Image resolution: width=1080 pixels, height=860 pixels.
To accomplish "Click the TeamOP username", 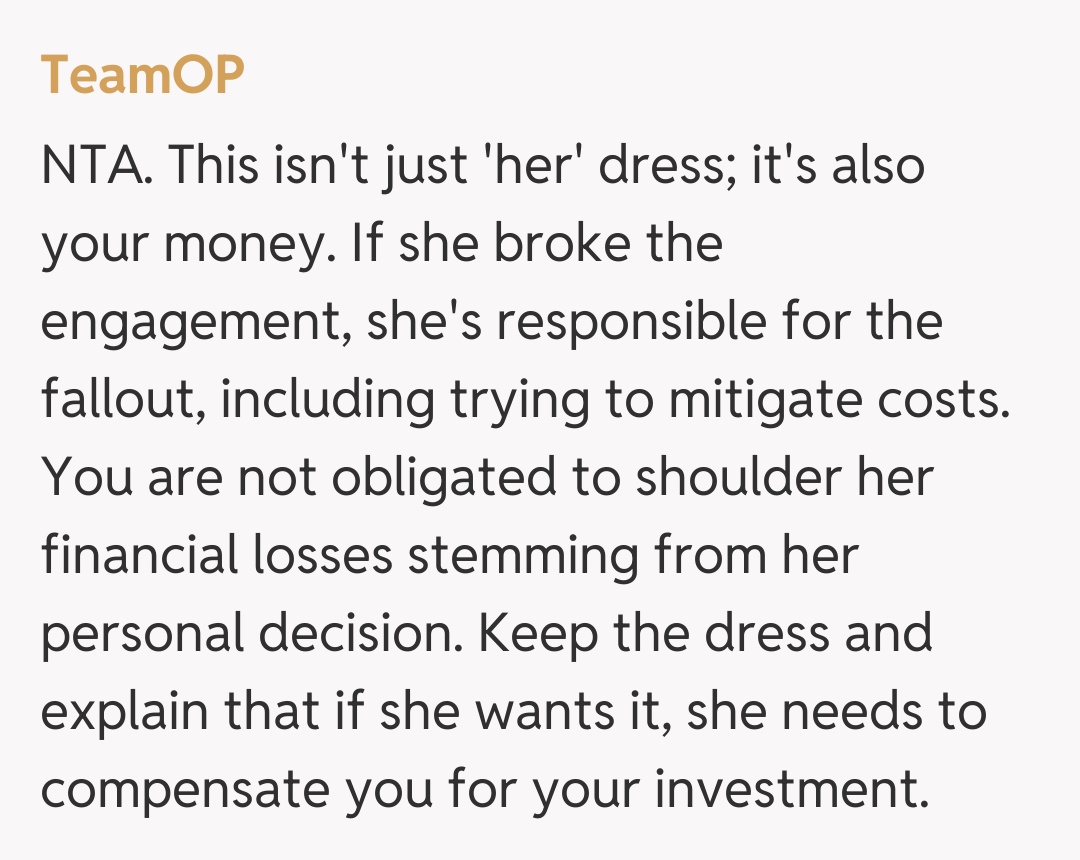I will (142, 76).
